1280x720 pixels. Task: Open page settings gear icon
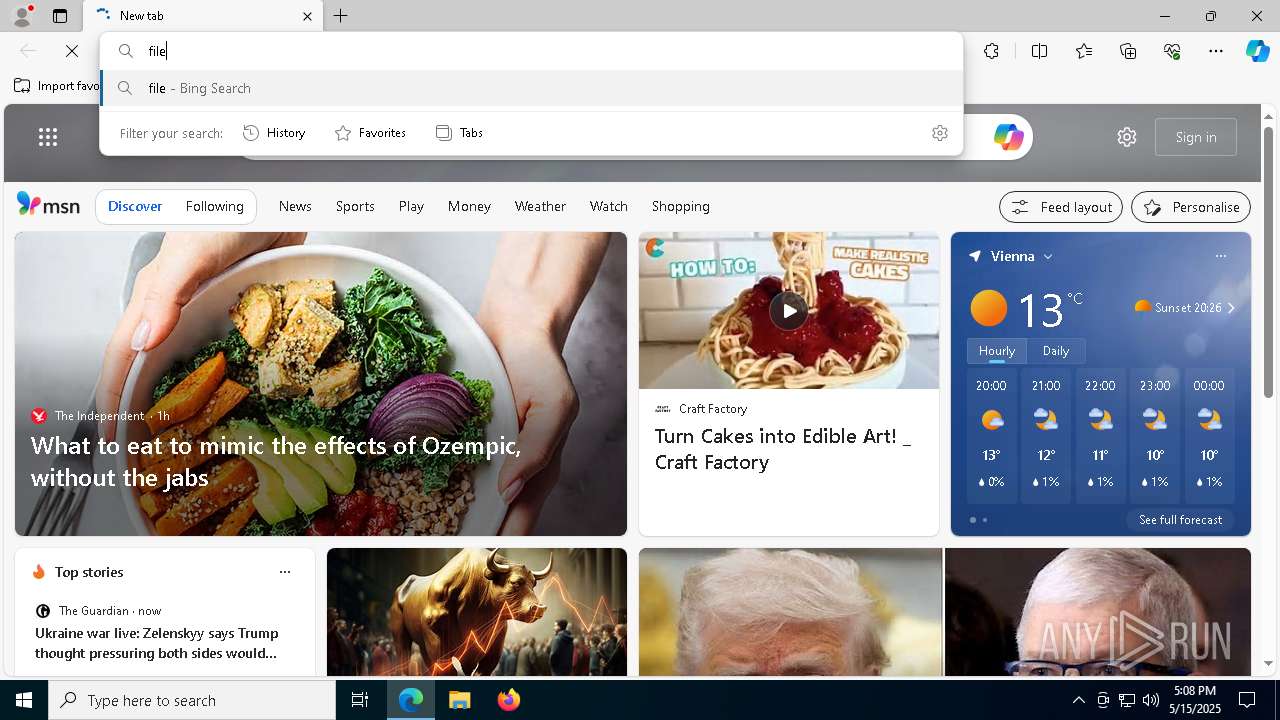(1127, 137)
